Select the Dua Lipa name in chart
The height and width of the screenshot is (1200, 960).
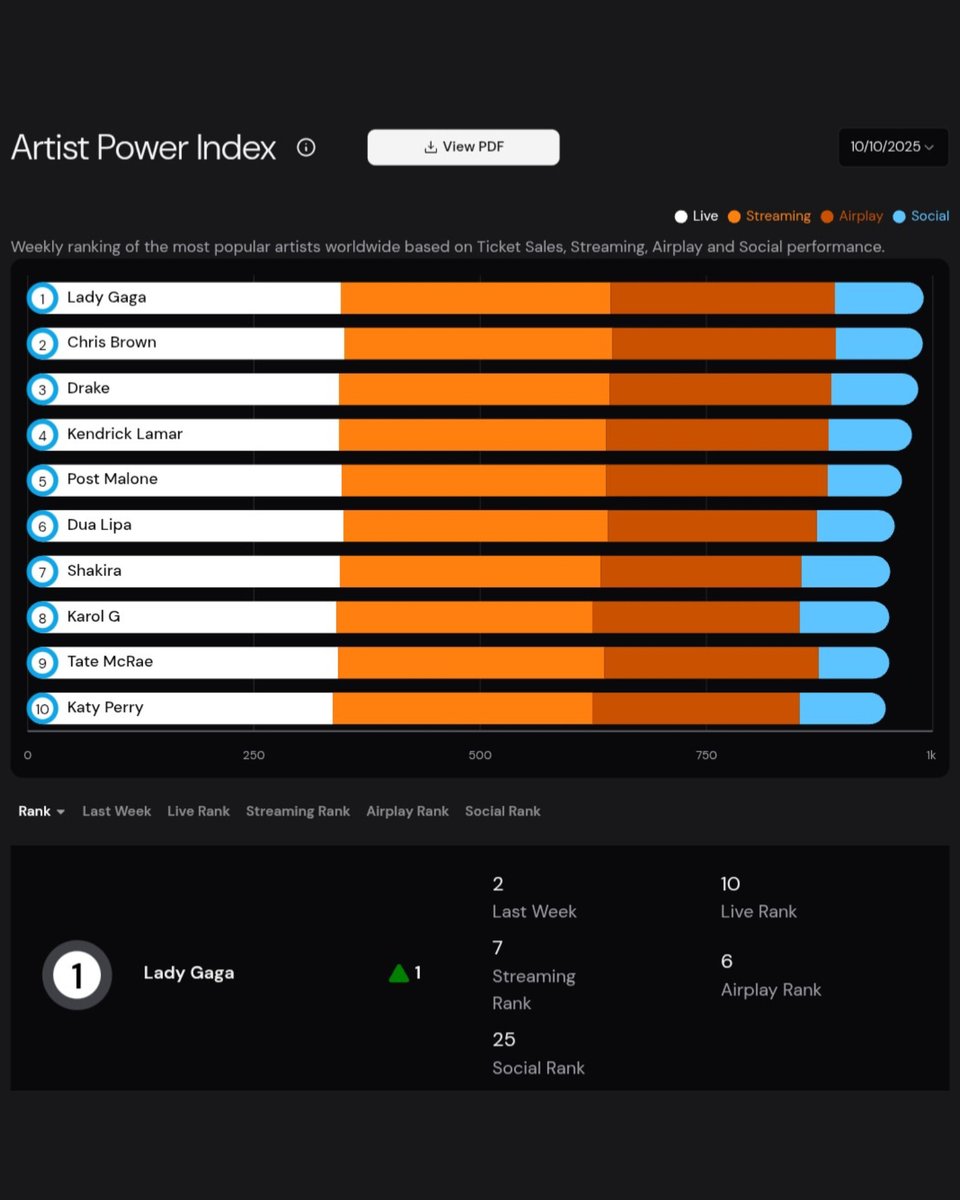(99, 525)
